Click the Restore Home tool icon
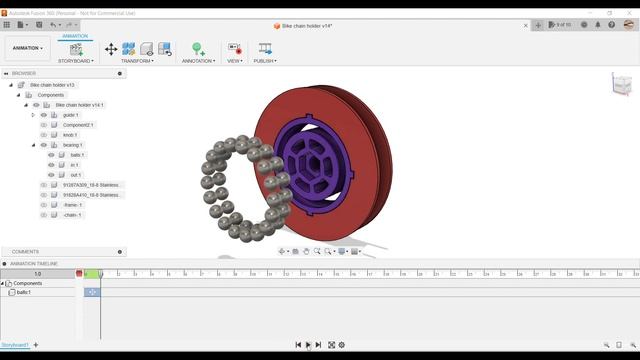The image size is (640, 360). pyautogui.click(x=164, y=49)
